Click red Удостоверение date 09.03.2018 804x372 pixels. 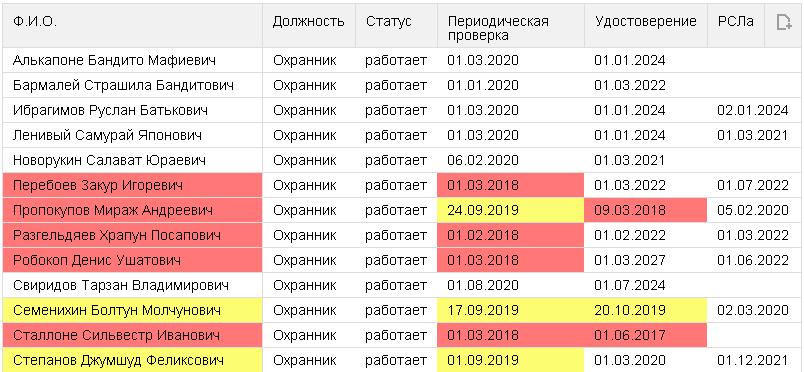646,210
